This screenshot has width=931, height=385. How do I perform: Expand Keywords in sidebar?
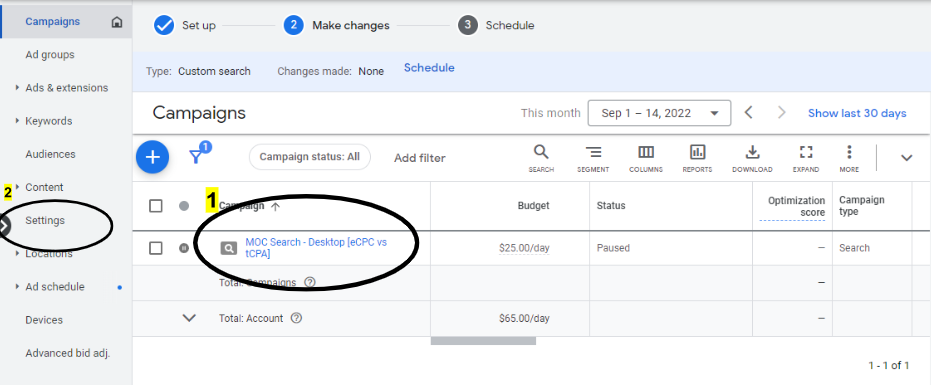17,121
